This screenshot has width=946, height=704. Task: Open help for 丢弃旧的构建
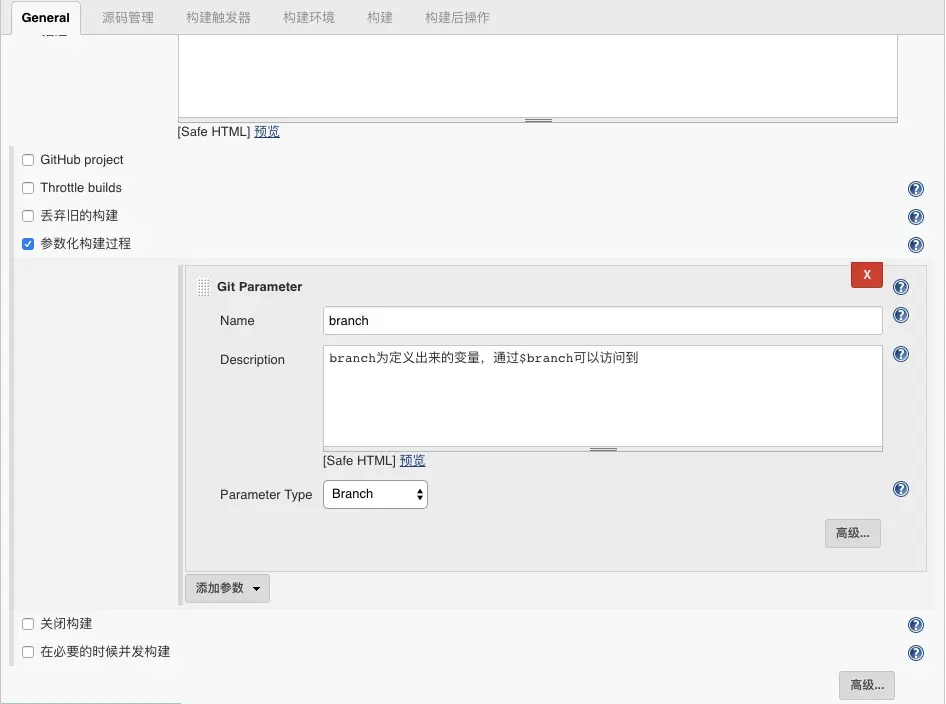coord(915,217)
